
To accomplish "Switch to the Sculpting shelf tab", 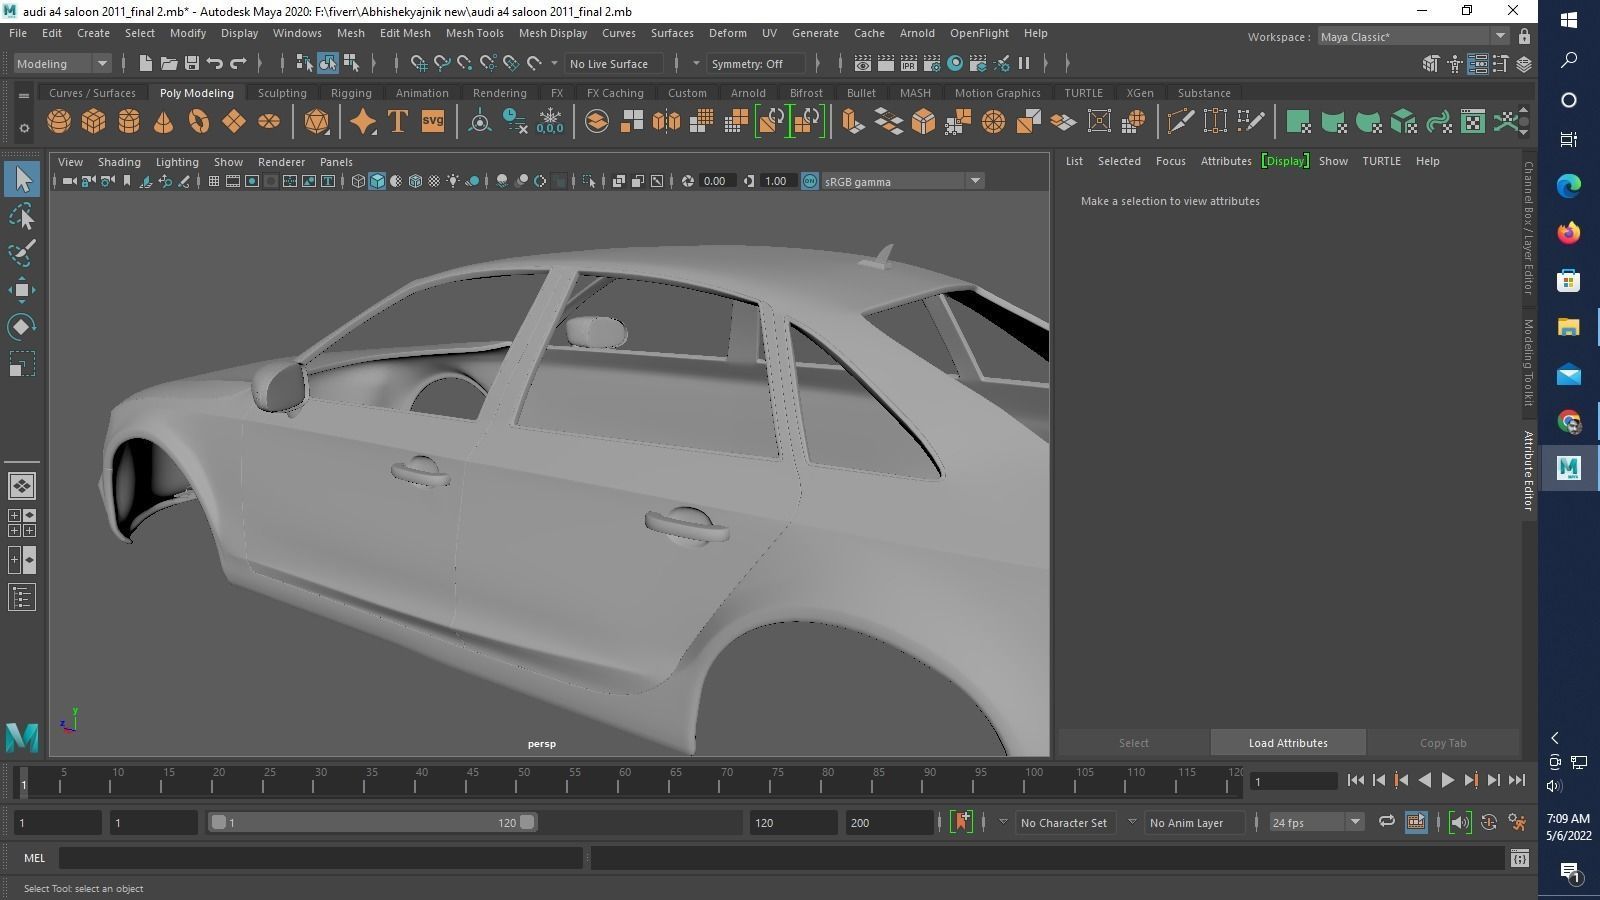I will pos(282,93).
